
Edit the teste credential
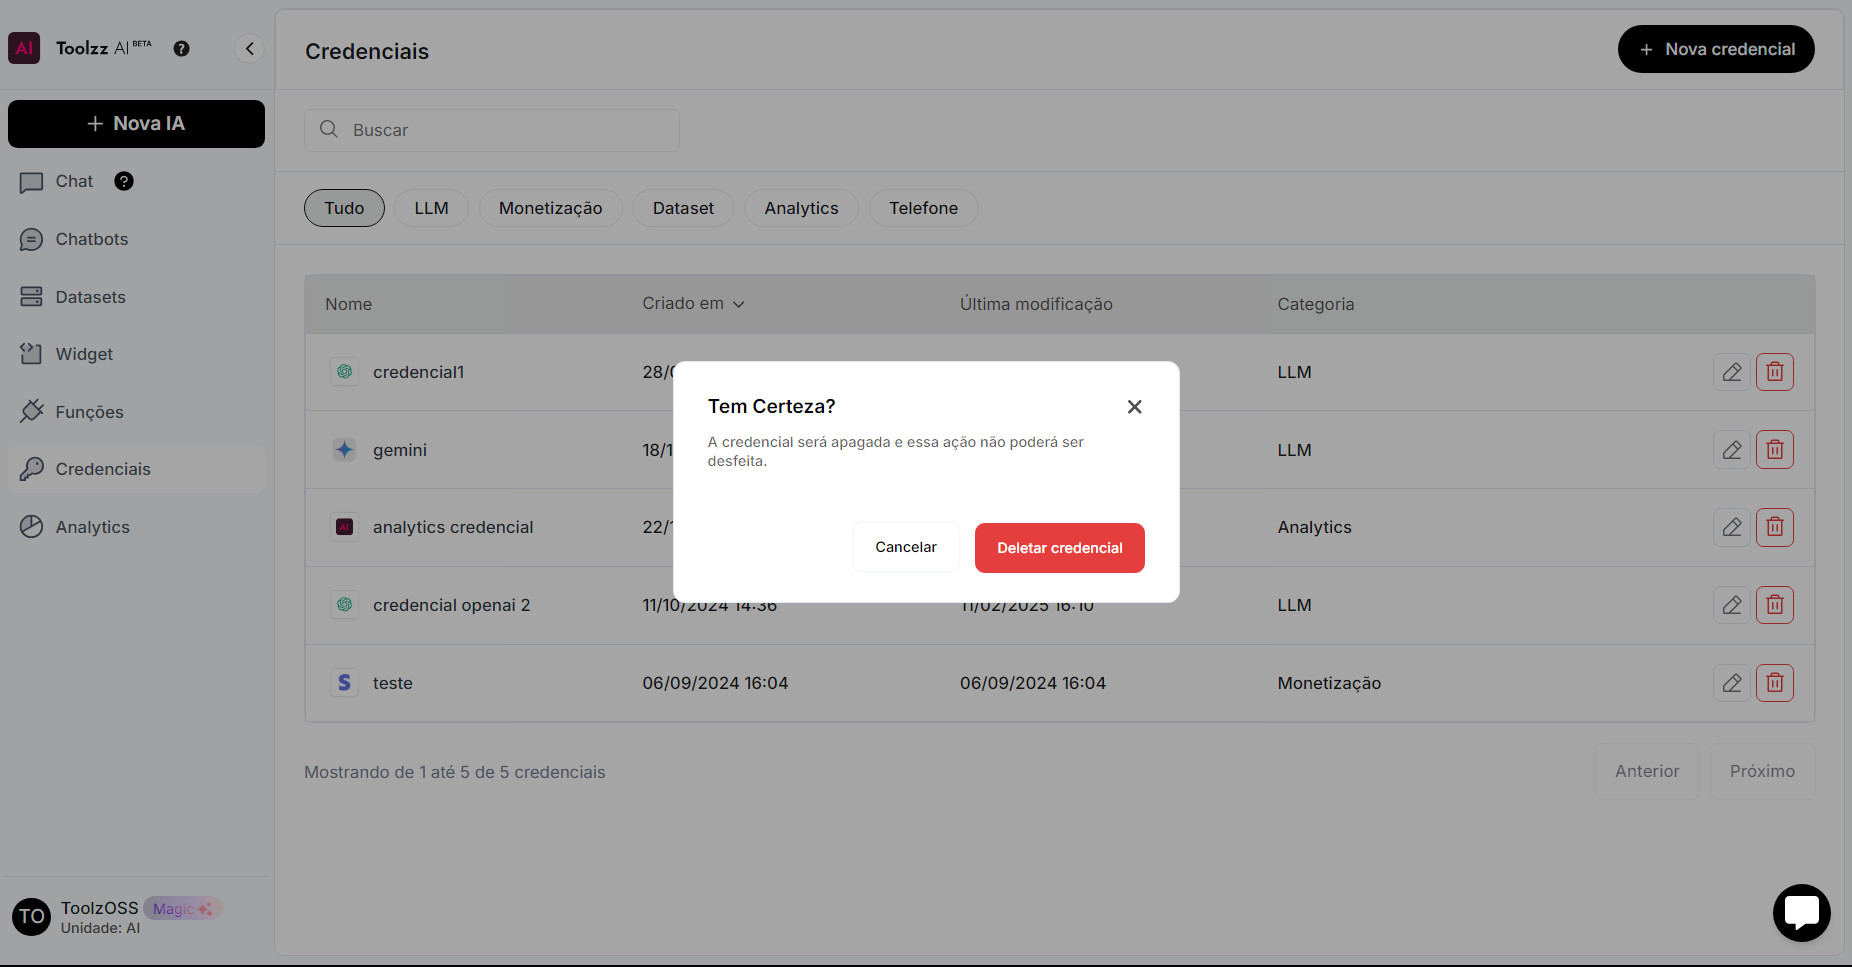pos(1732,683)
